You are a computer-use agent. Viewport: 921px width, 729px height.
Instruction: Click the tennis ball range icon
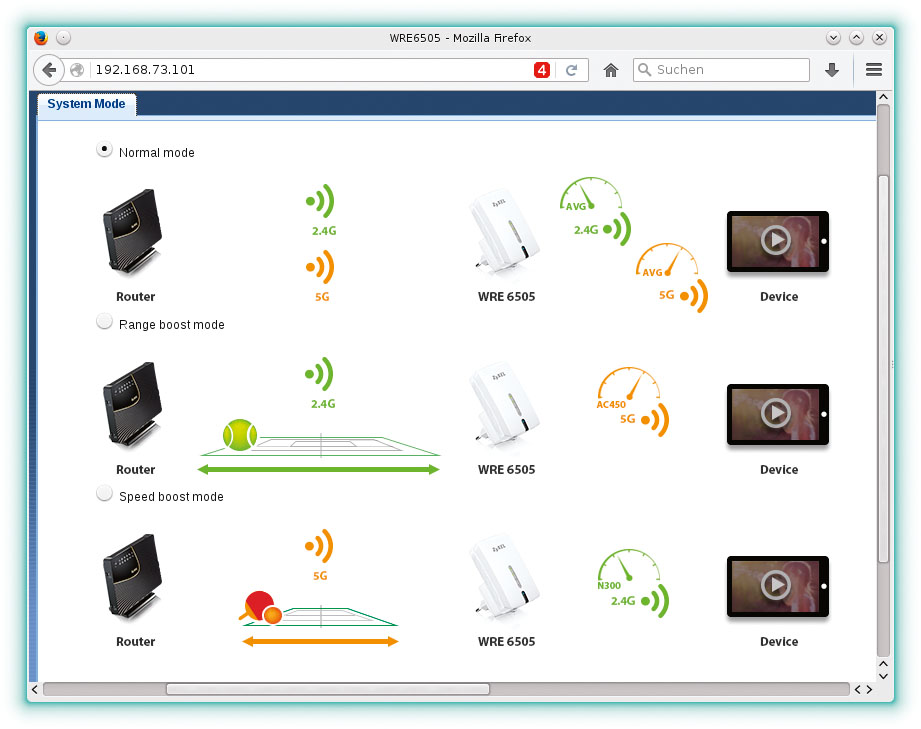click(240, 435)
